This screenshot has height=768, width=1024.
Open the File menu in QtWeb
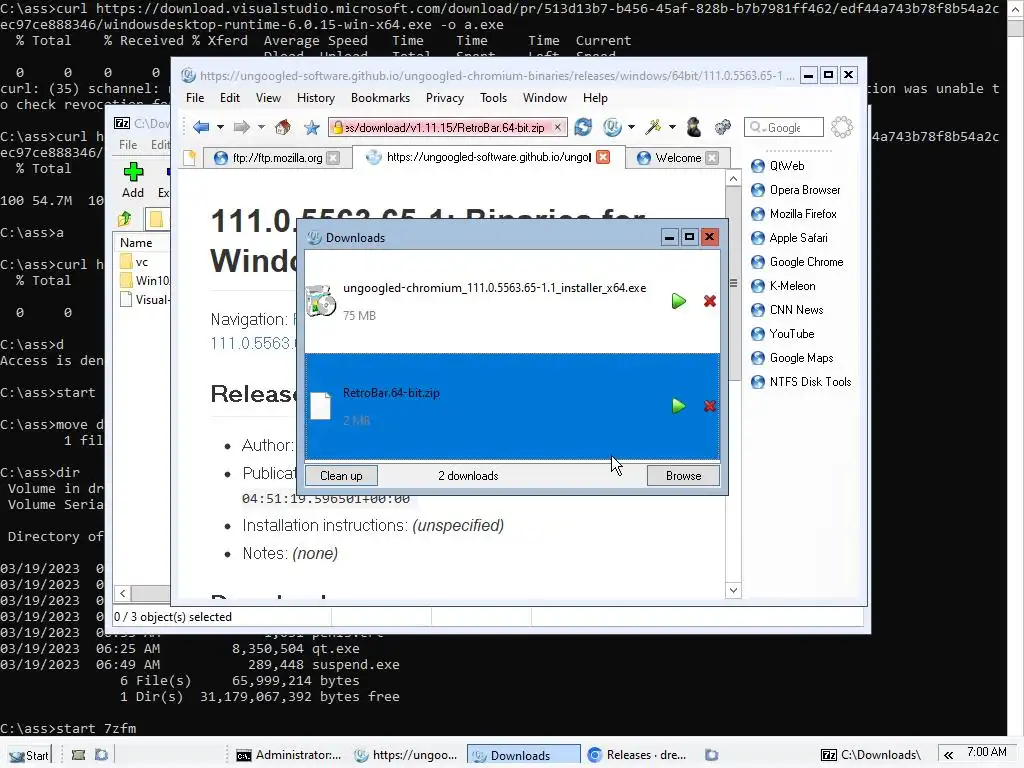195,98
